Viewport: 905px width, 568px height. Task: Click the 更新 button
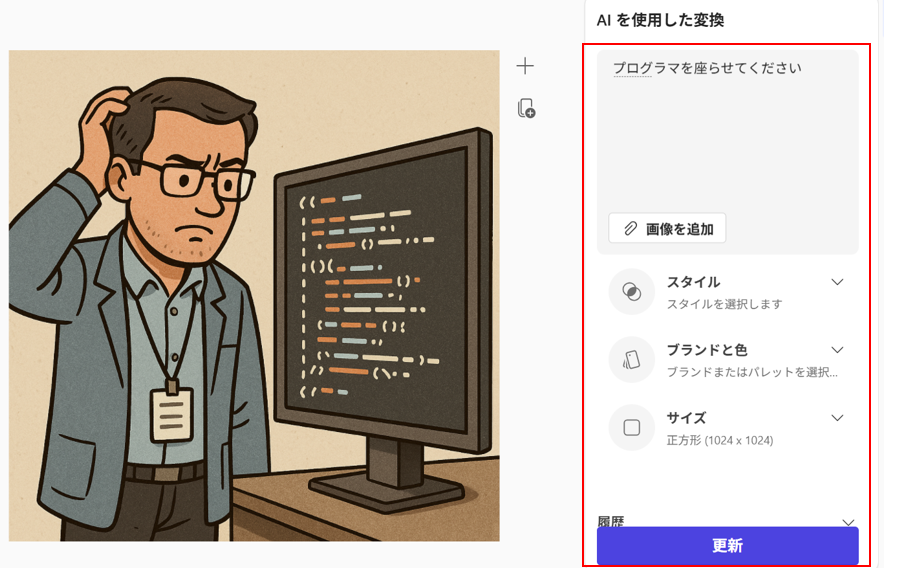[727, 545]
